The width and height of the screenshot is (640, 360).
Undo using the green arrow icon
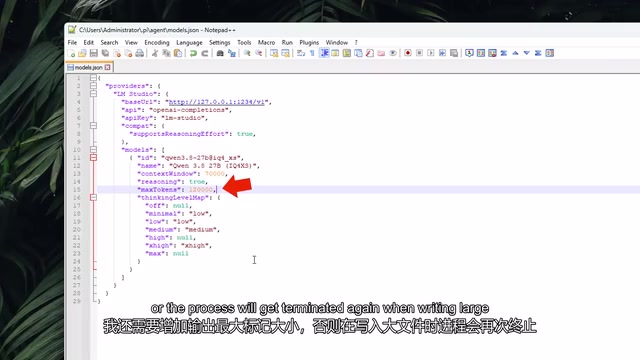pyautogui.click(x=193, y=53)
